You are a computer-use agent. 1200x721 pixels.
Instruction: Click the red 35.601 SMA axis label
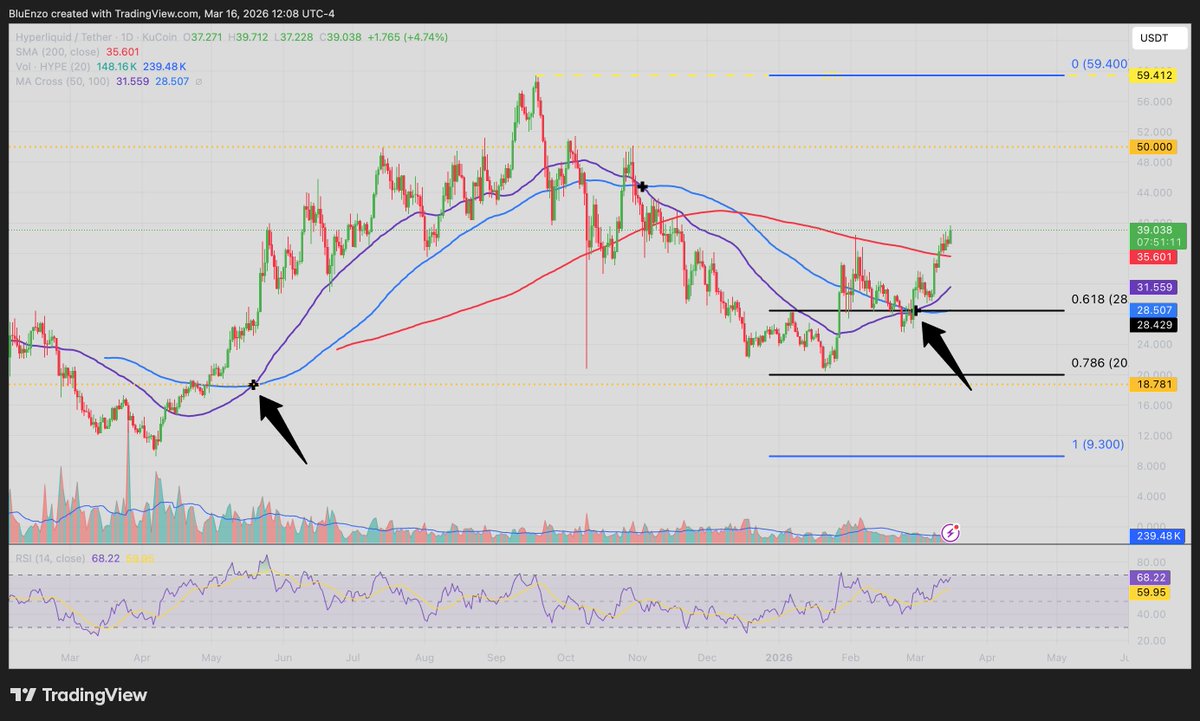(1152, 257)
